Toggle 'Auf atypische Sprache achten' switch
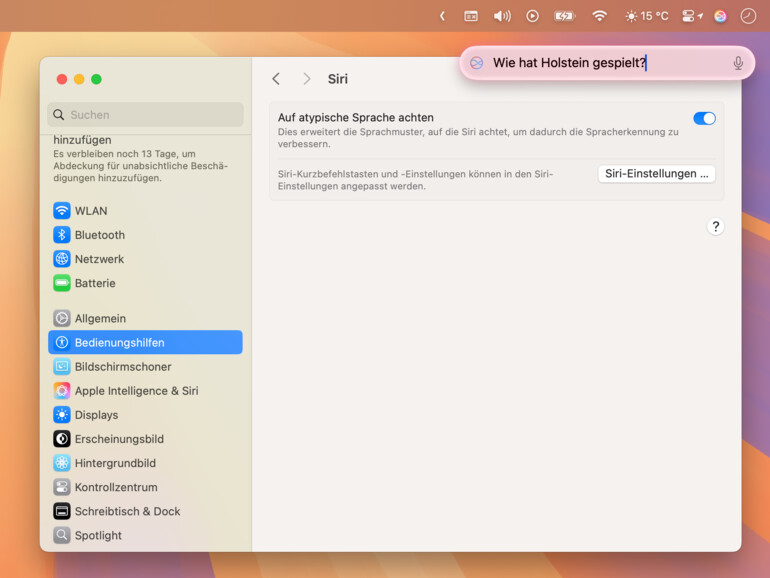 tap(704, 118)
